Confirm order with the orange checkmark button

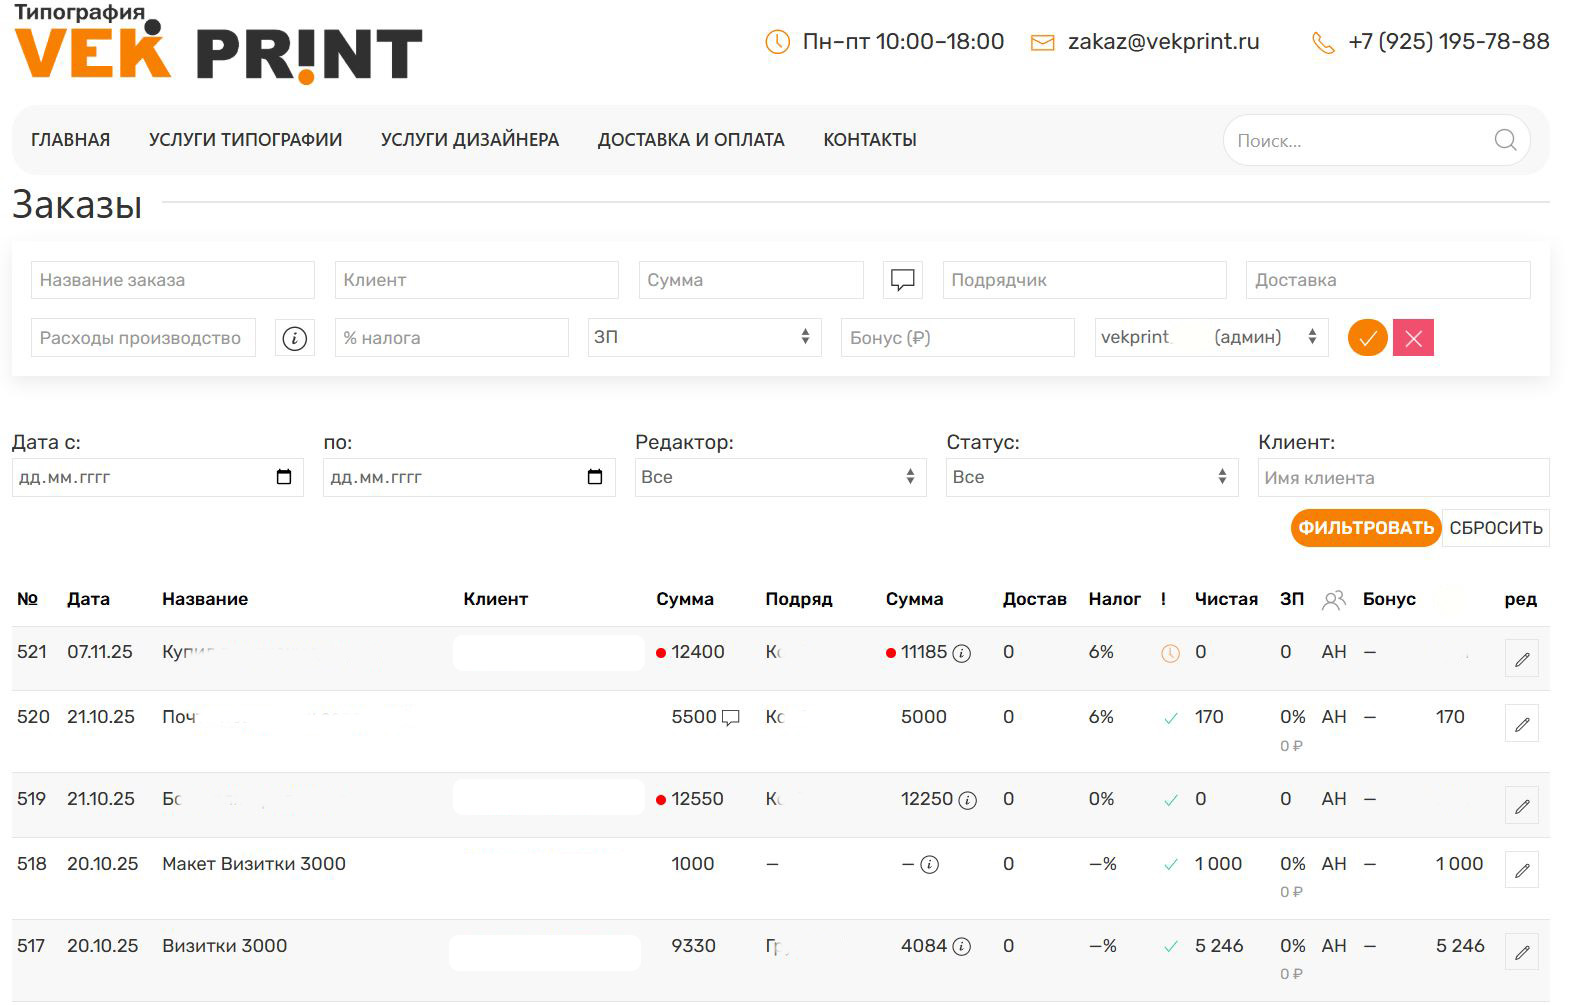coord(1367,338)
